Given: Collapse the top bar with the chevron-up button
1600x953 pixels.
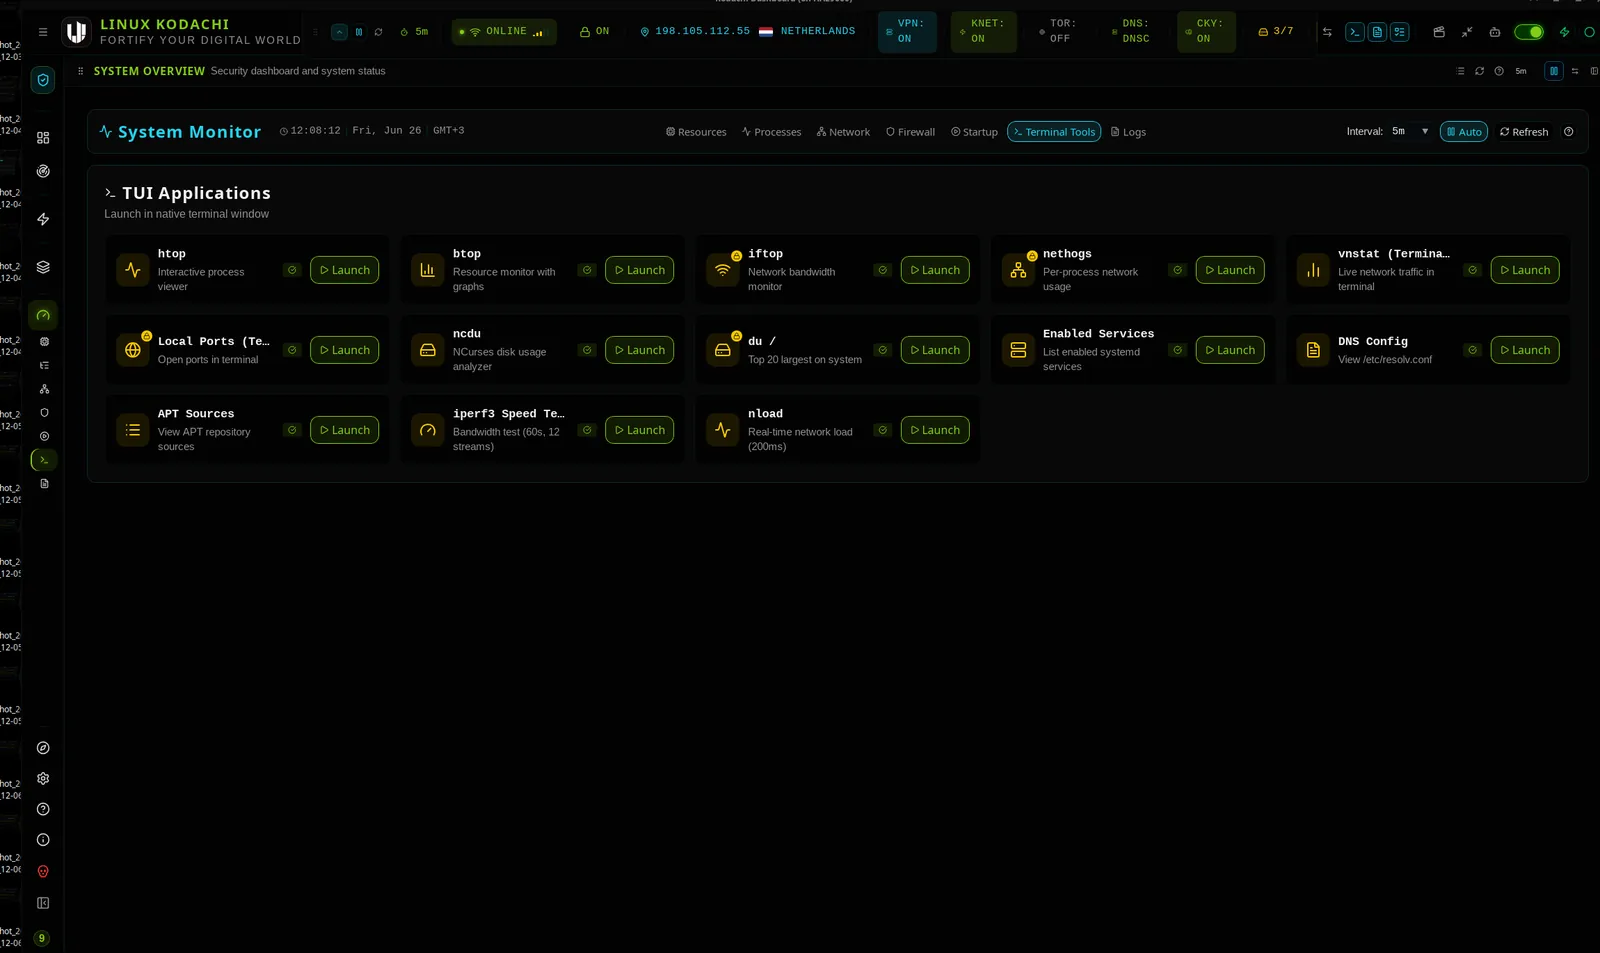Looking at the screenshot, I should [340, 32].
